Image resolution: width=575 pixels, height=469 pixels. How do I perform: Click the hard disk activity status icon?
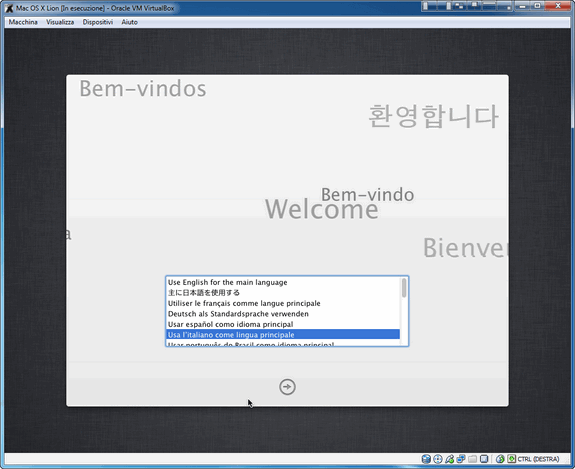(x=426, y=459)
